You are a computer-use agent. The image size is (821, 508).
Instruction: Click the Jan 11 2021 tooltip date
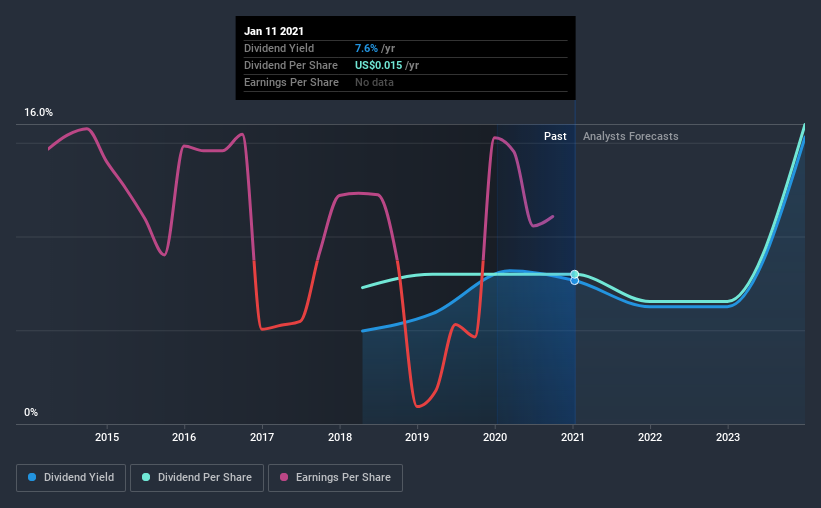[274, 31]
